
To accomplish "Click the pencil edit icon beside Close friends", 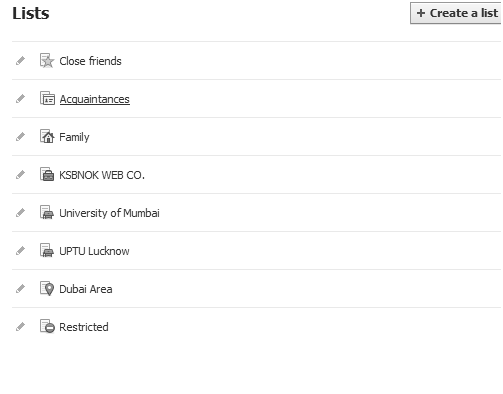I will coord(20,61).
